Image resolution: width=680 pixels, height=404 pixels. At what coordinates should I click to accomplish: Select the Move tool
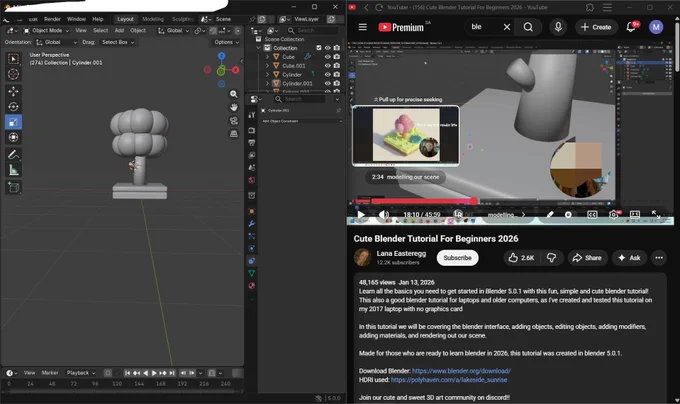pos(13,91)
